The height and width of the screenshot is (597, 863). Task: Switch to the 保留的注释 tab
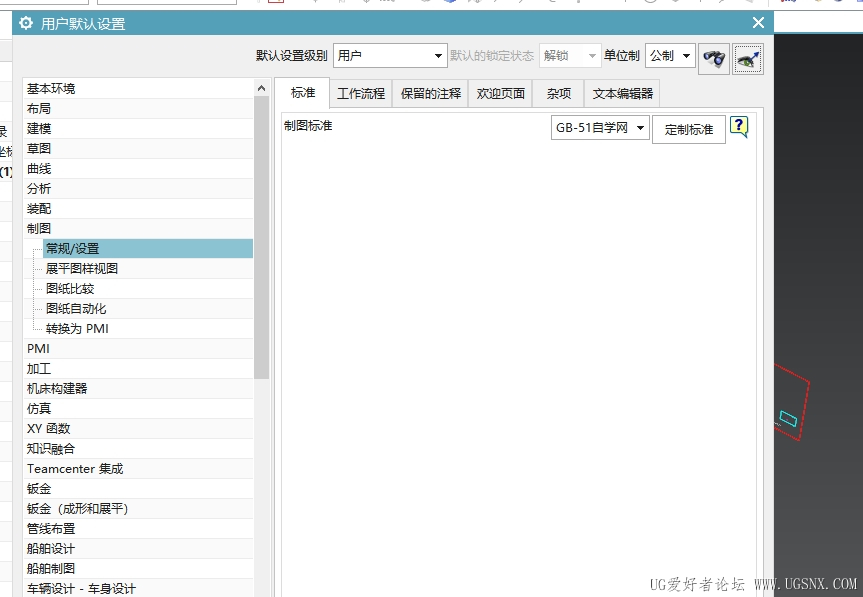[x=430, y=94]
